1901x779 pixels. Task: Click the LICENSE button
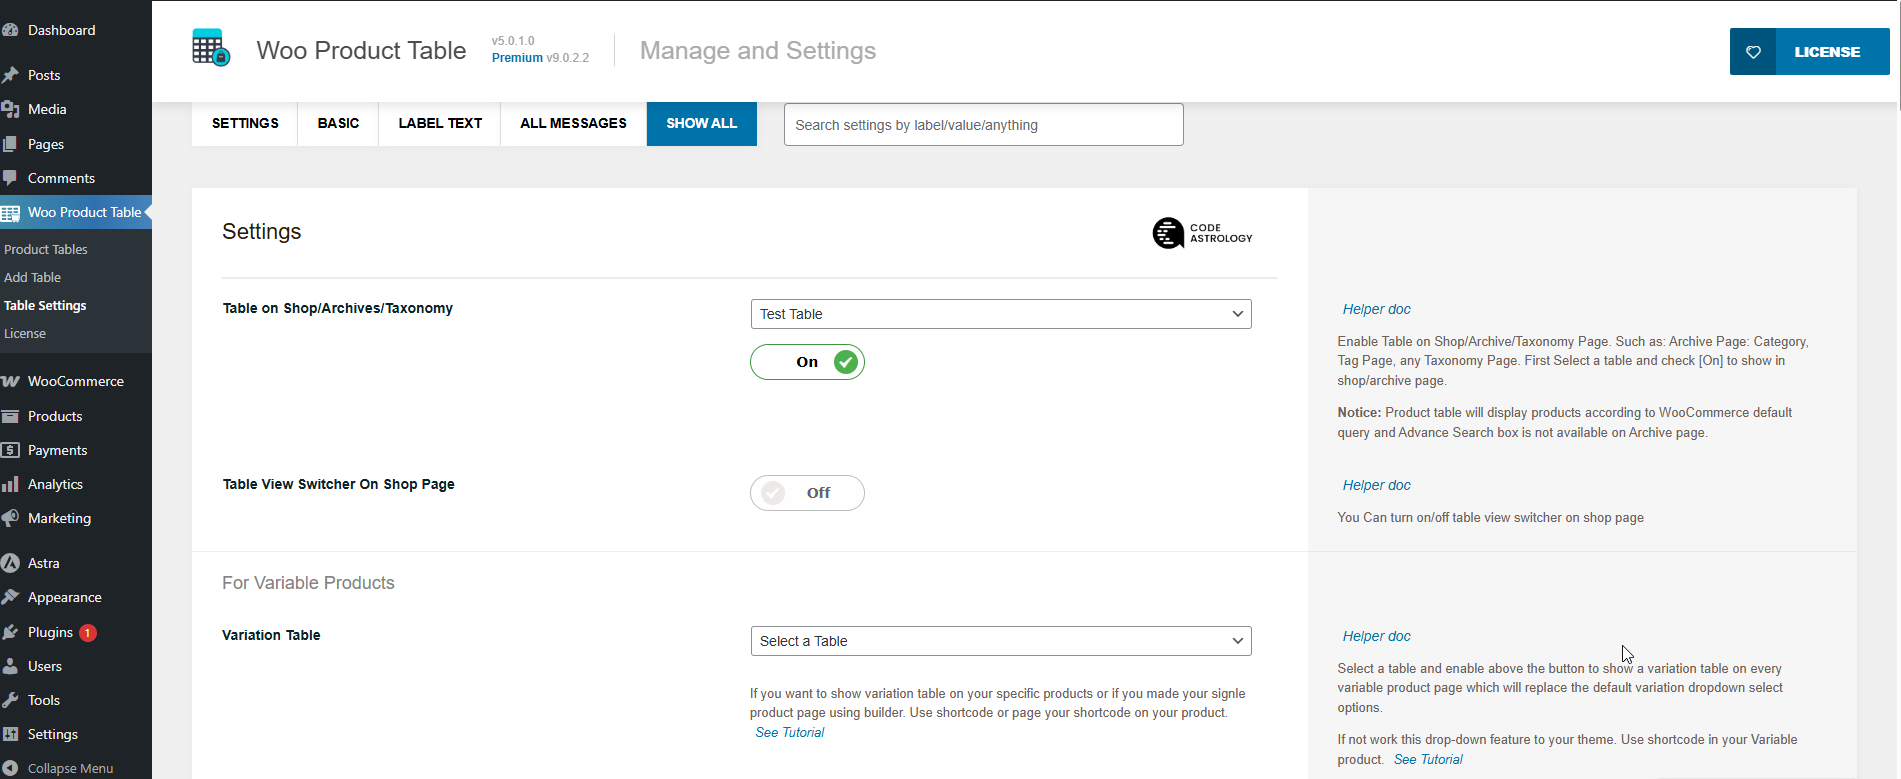point(1810,52)
